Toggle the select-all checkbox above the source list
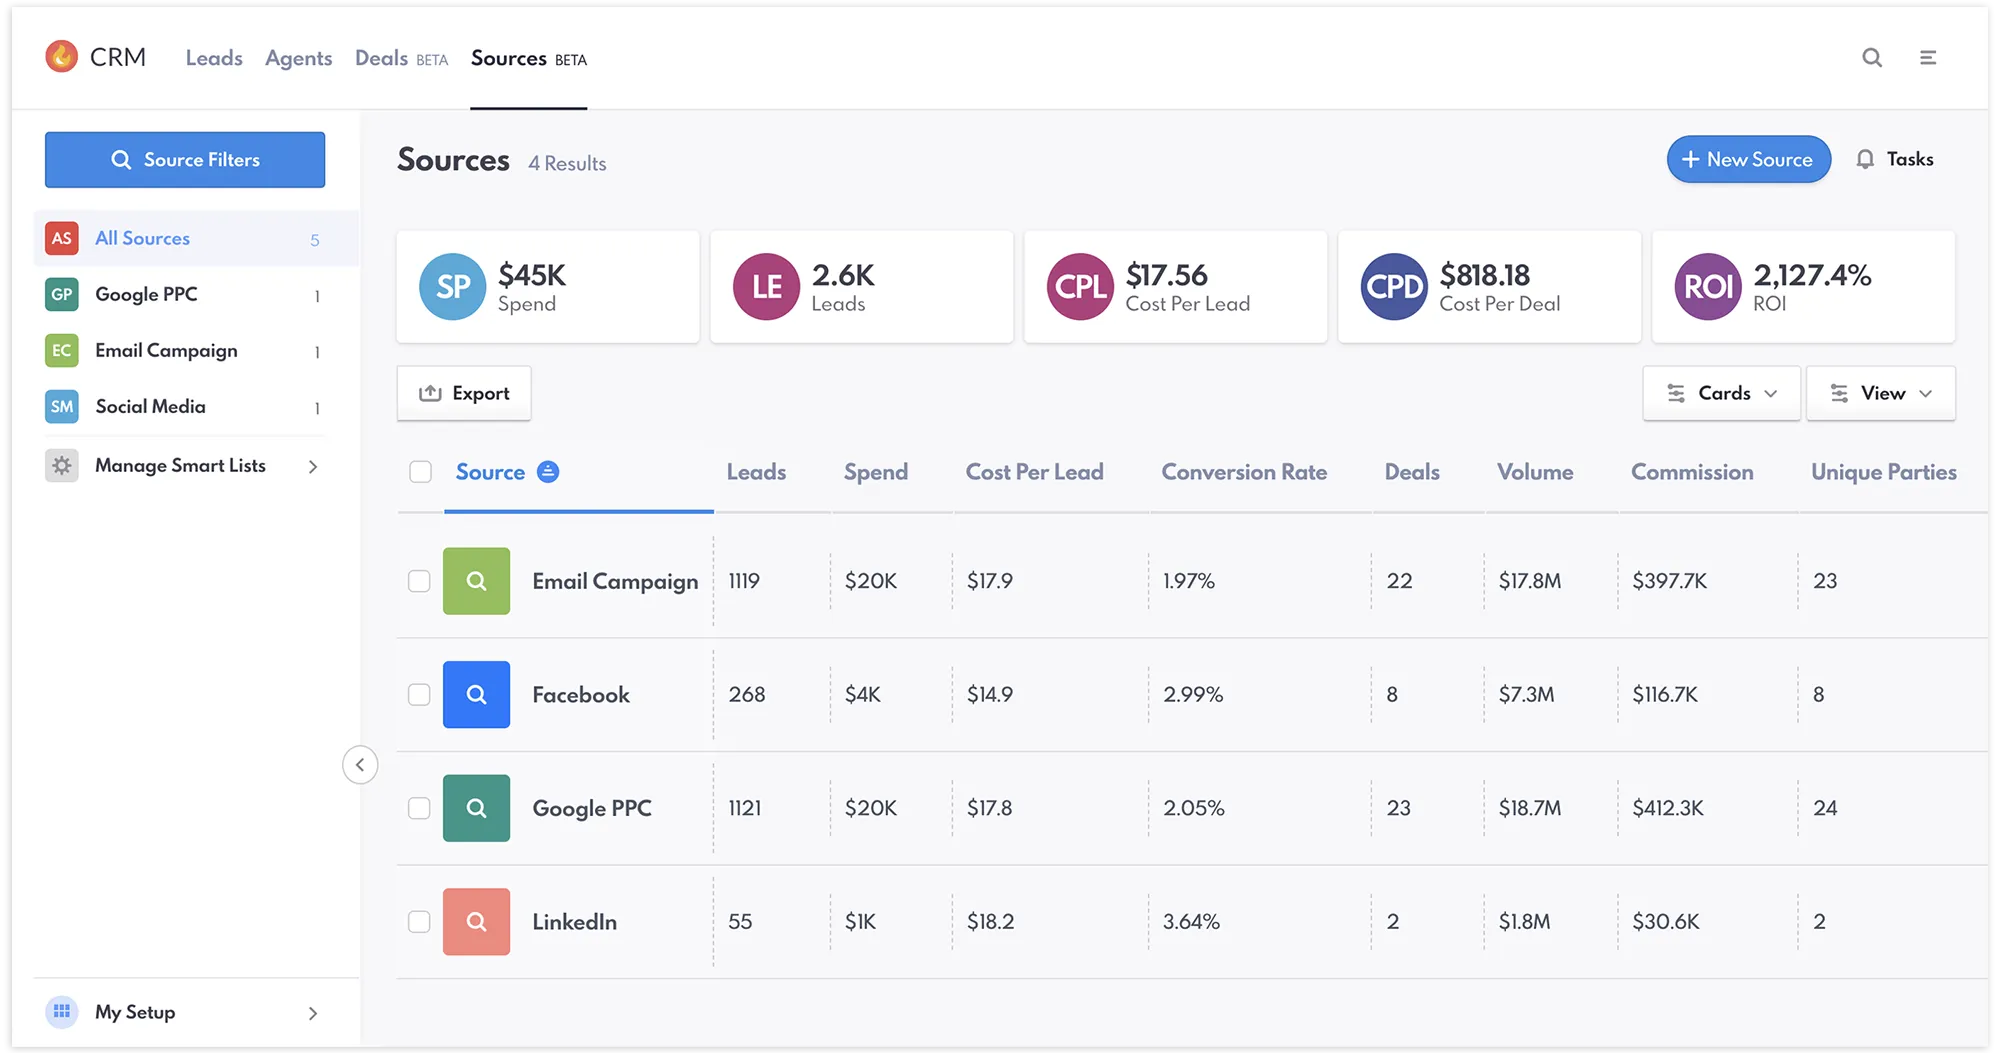The height and width of the screenshot is (1053, 2000). [x=419, y=471]
